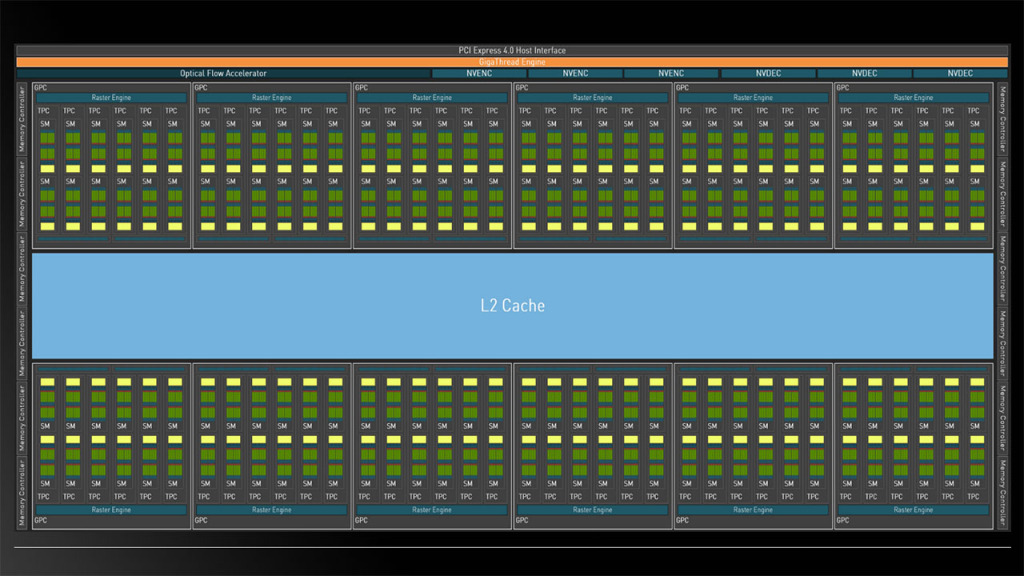Click the topmost Memory Controller on right edge
This screenshot has height=576, width=1024.
click(x=1003, y=118)
